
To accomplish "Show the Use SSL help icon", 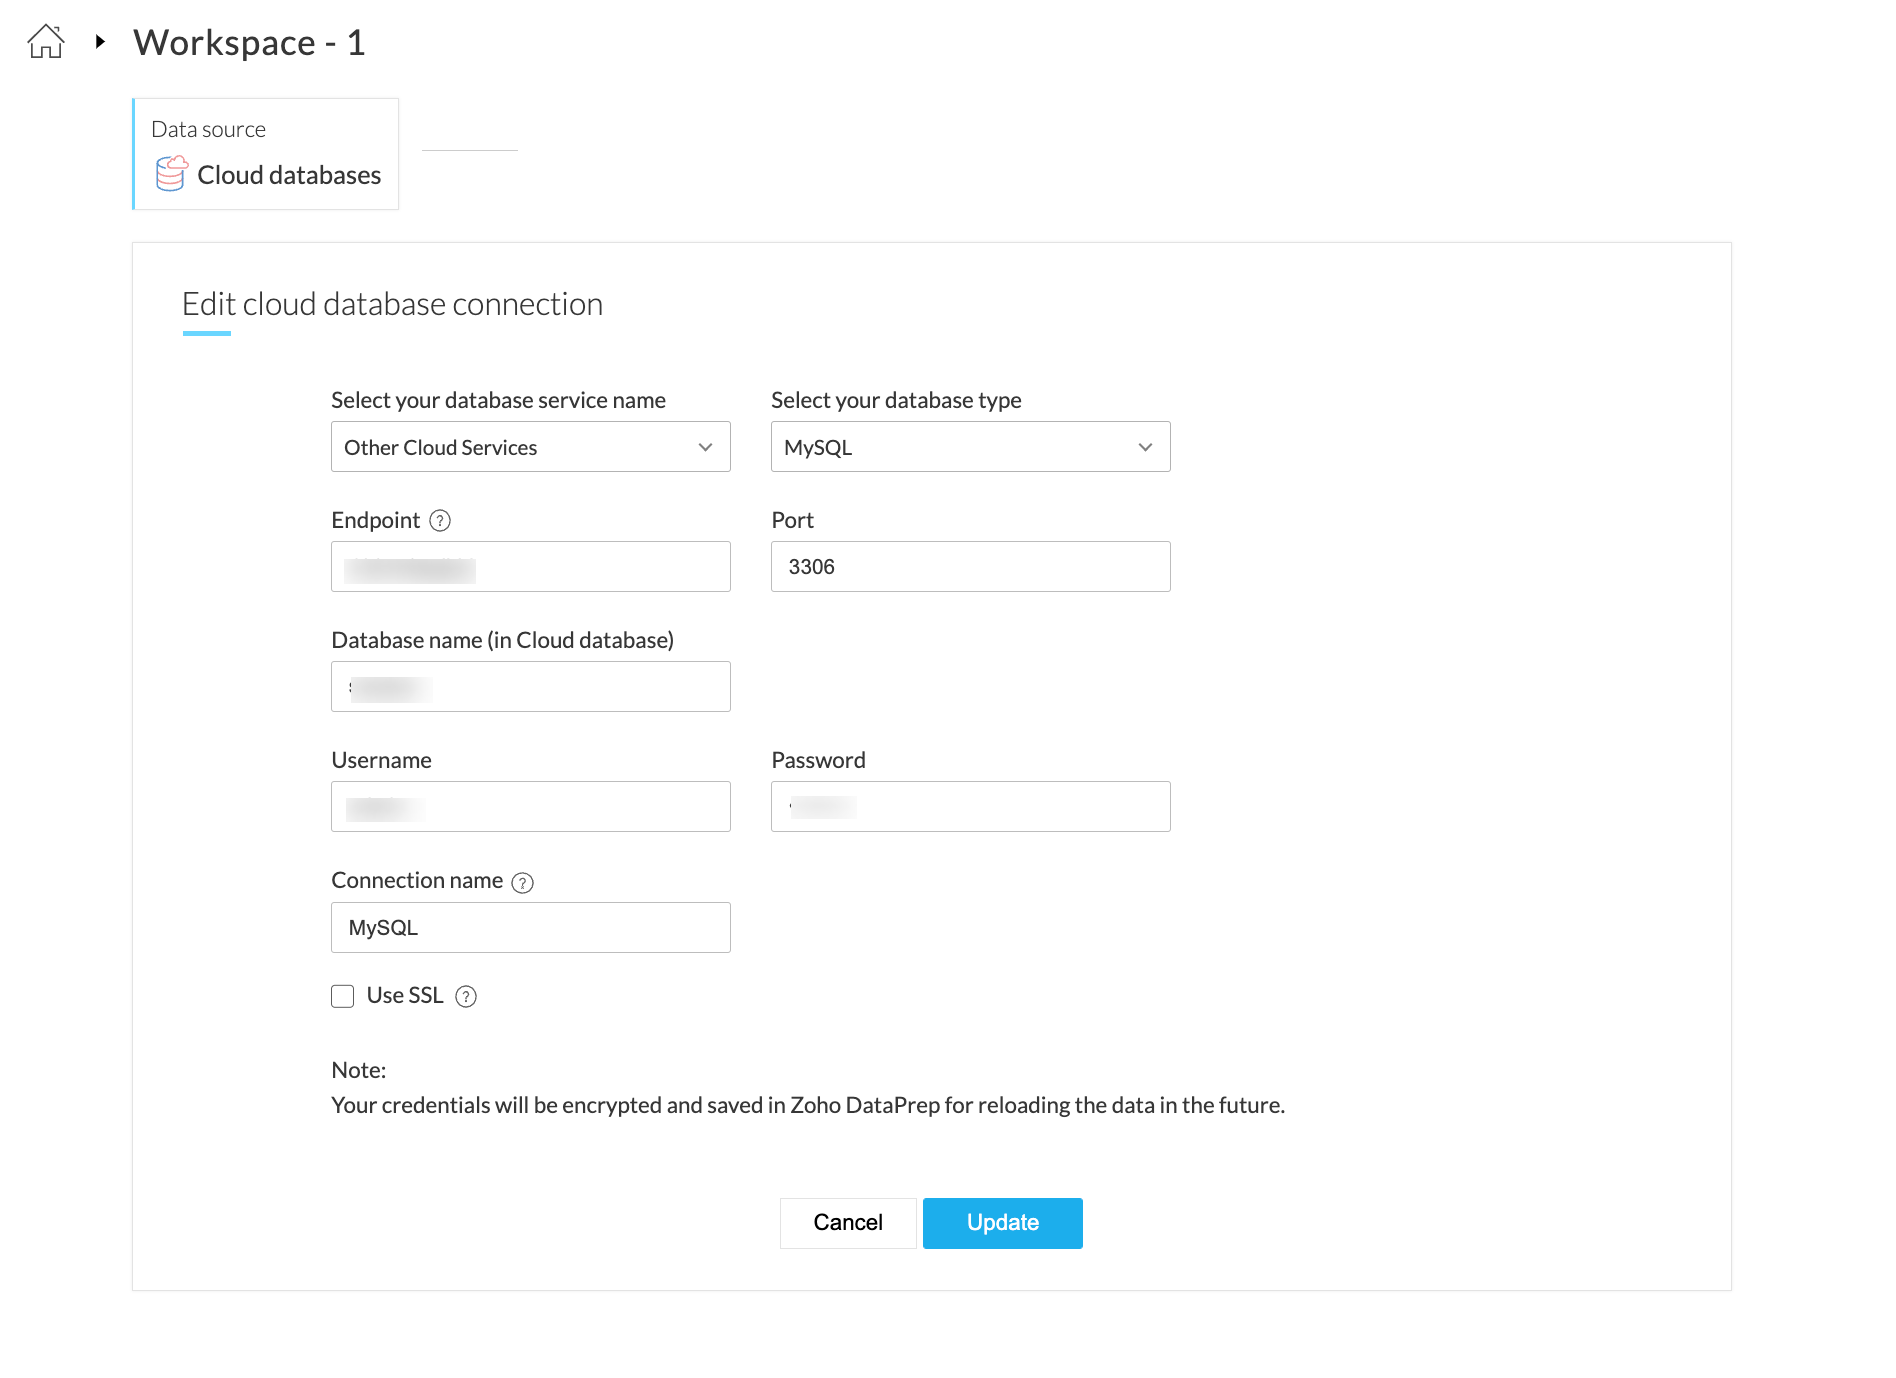I will (x=466, y=996).
